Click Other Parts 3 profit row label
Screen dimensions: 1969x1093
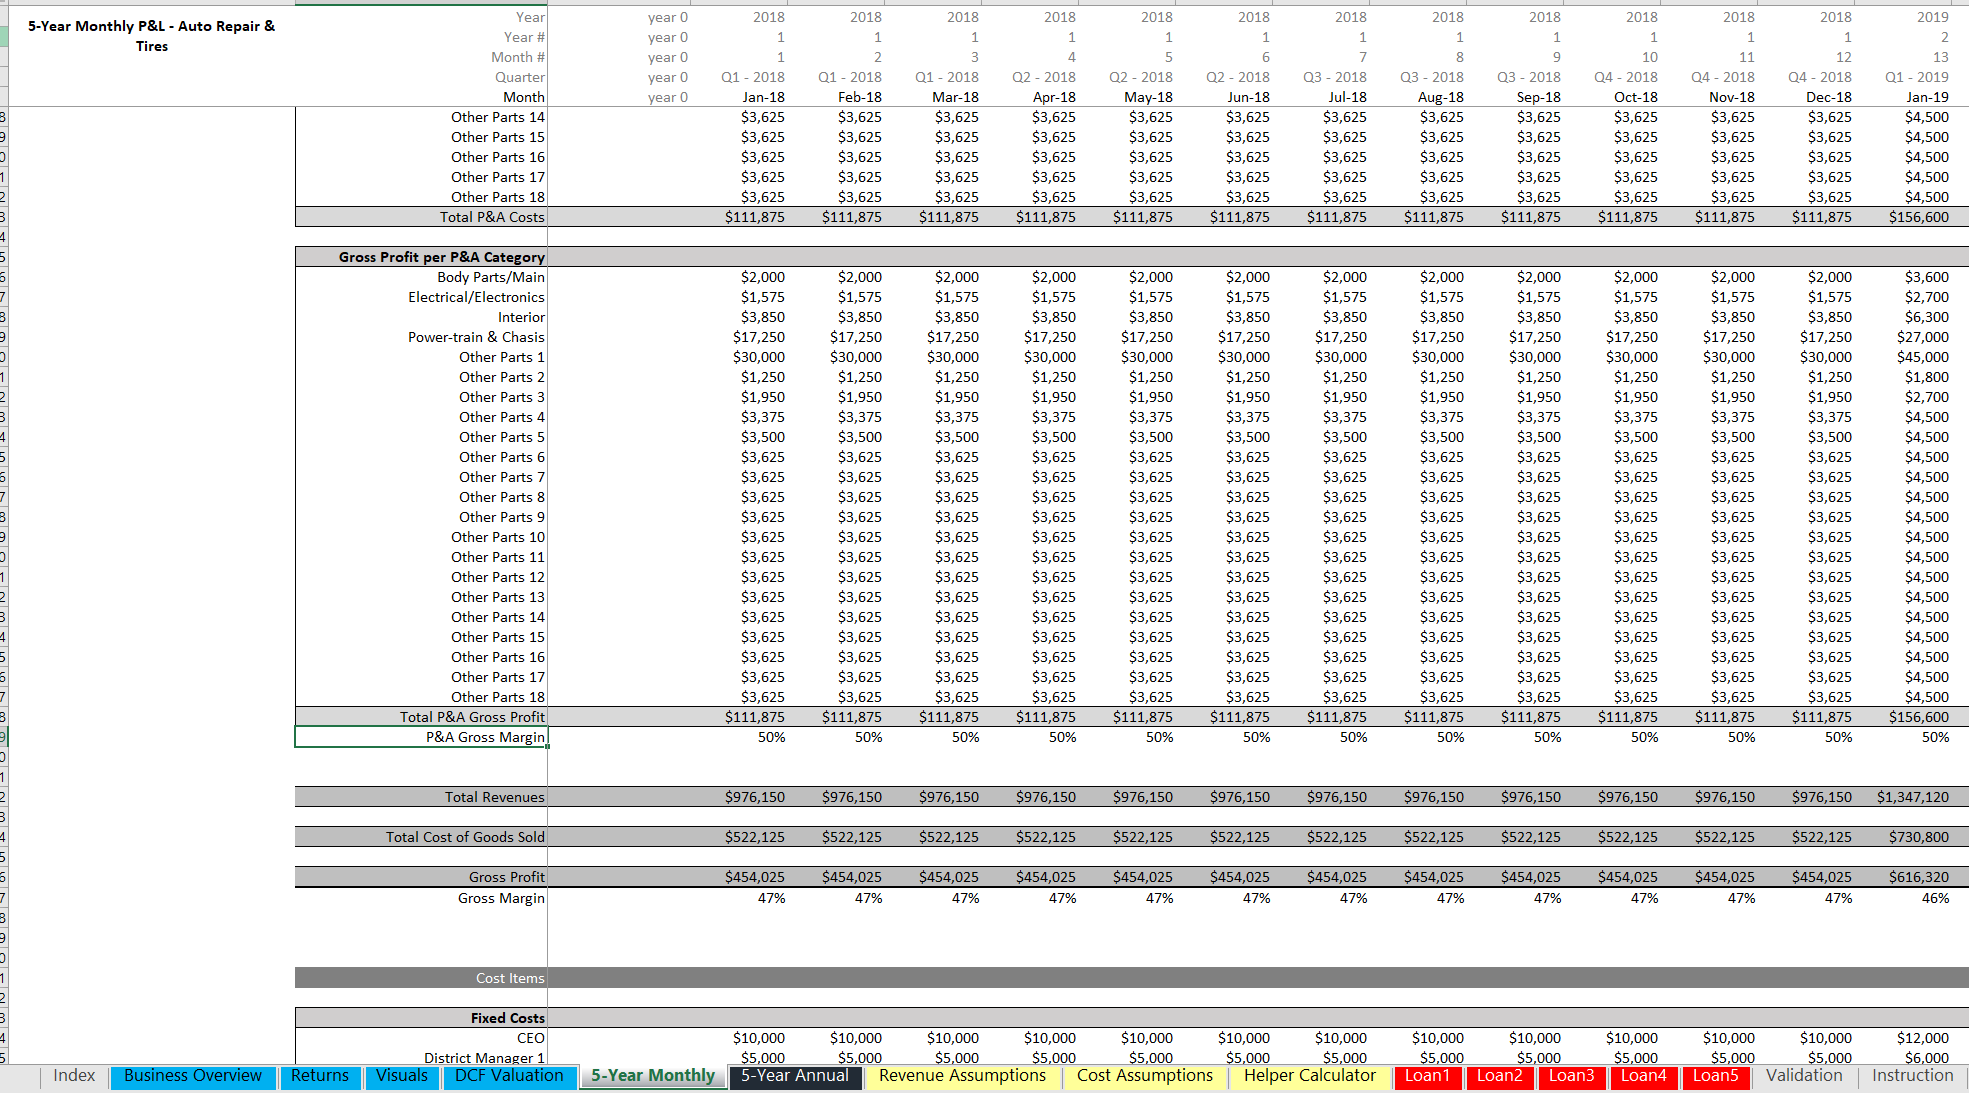(x=502, y=397)
